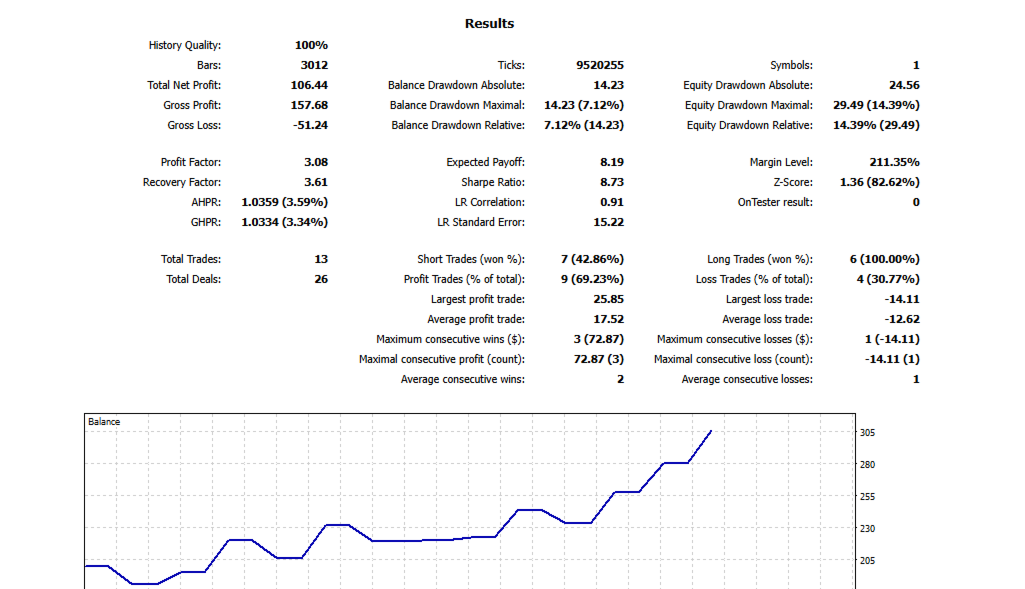
Task: Click the OnTester result value 0
Action: (916, 202)
